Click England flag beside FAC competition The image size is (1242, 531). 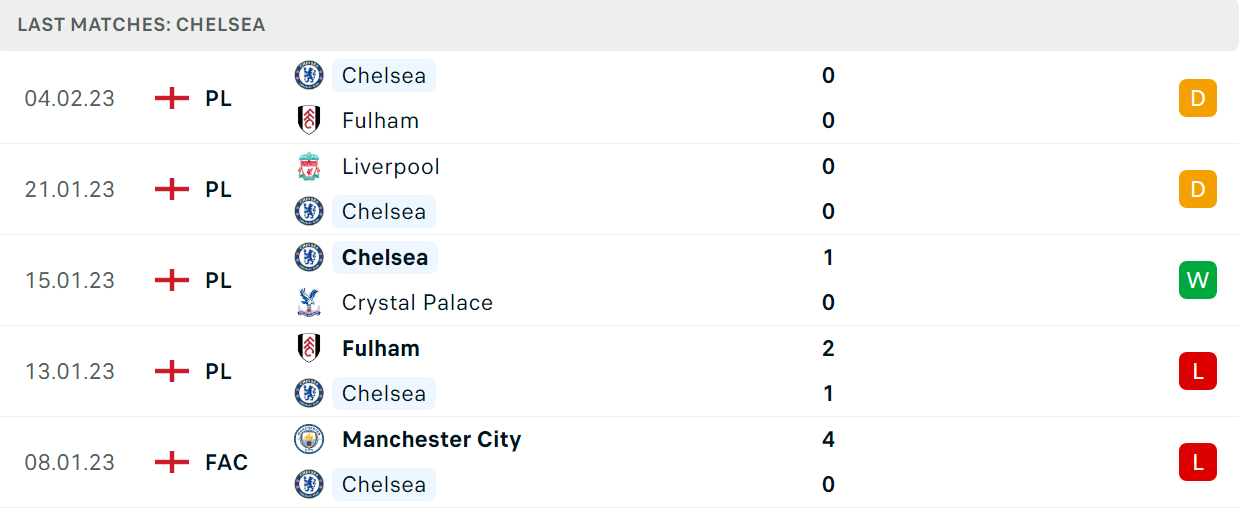point(172,462)
